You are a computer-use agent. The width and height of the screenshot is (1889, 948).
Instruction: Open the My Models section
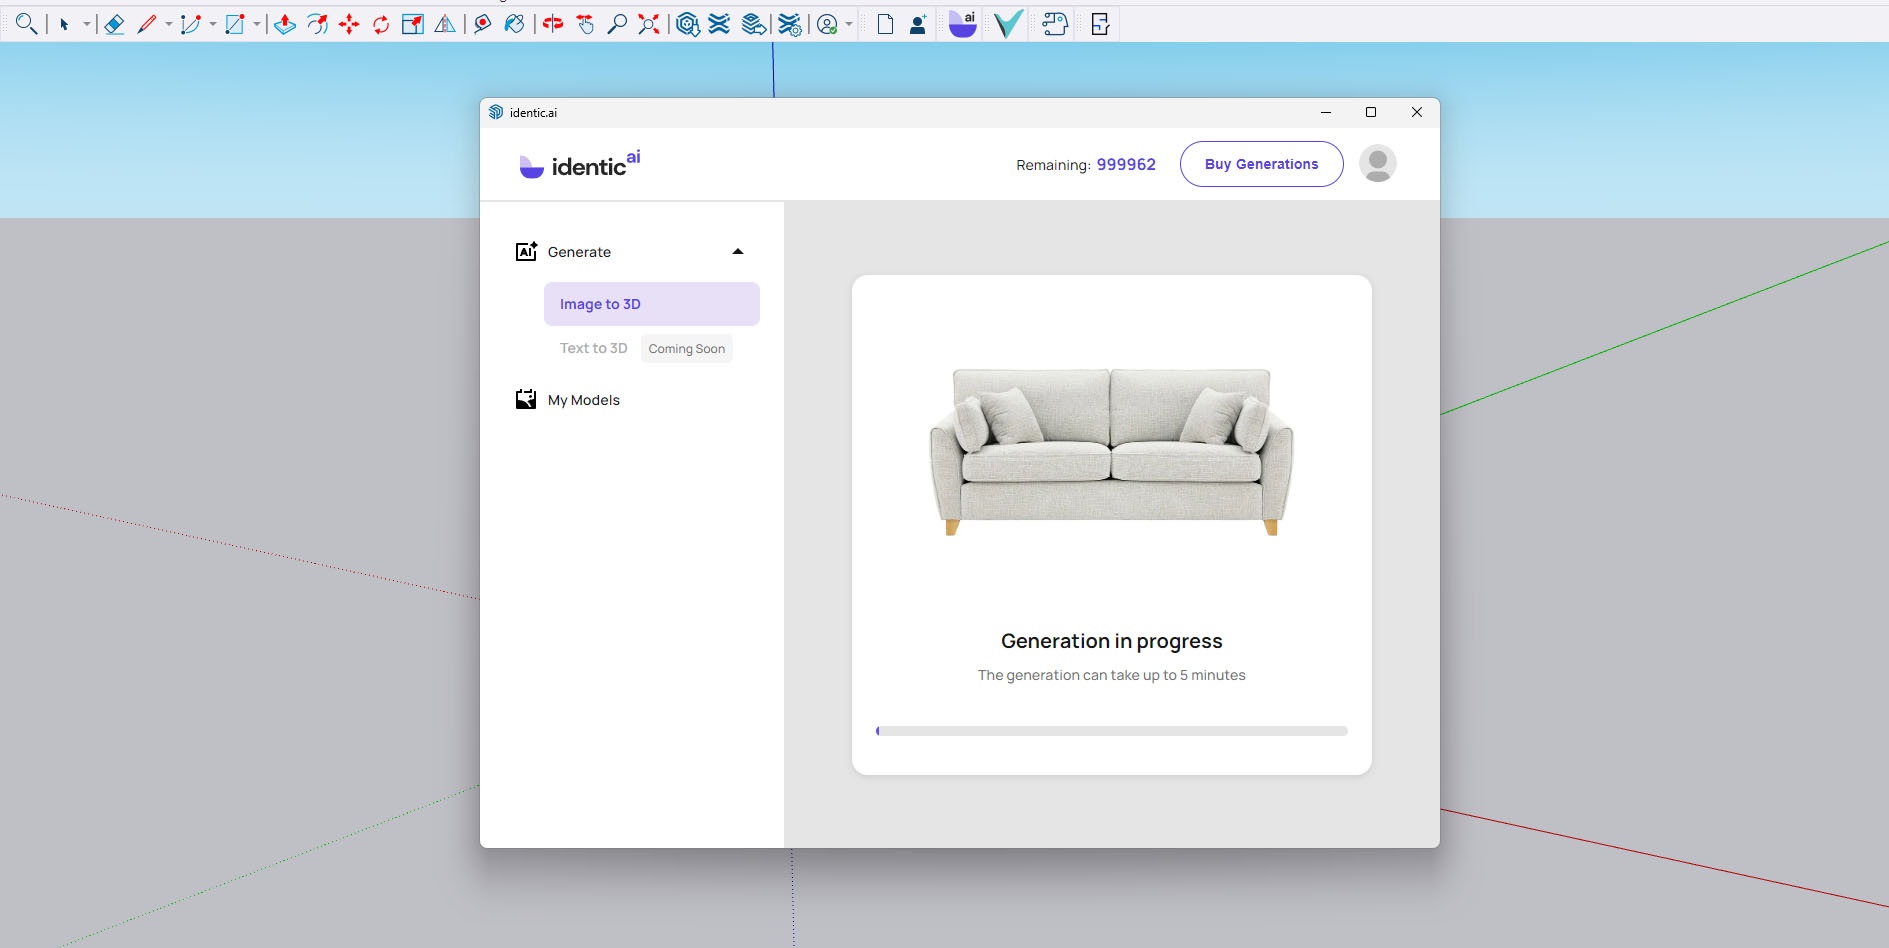click(x=583, y=399)
